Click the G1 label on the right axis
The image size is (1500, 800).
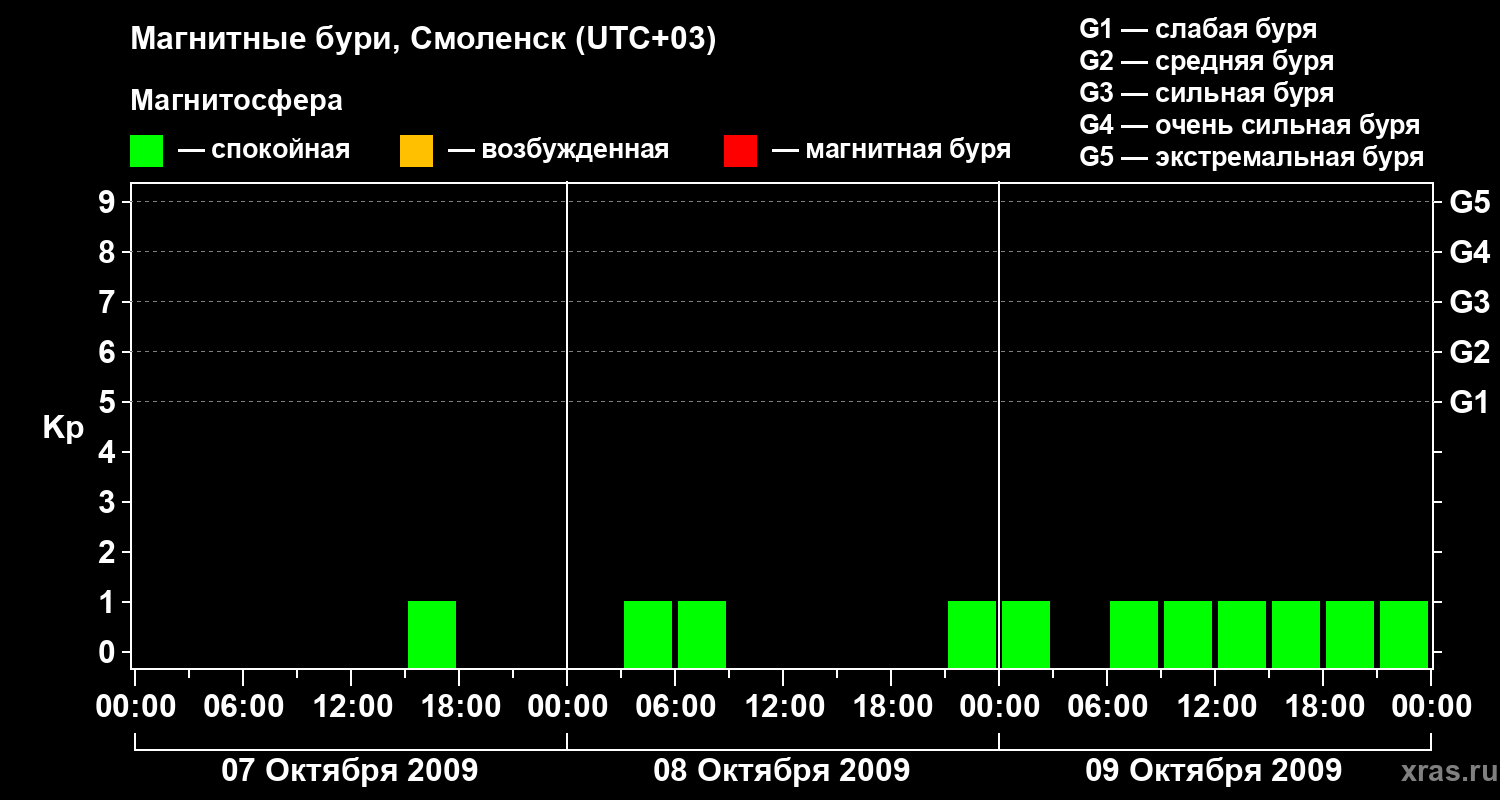coord(1470,402)
